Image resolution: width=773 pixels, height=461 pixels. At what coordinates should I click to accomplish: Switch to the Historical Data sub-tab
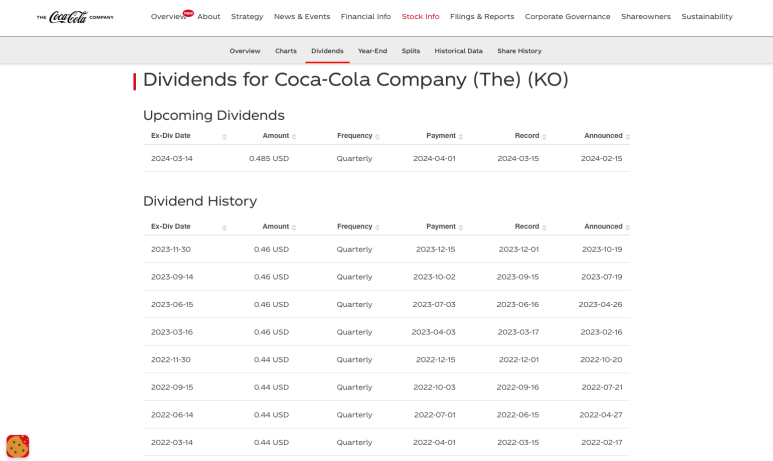click(458, 51)
